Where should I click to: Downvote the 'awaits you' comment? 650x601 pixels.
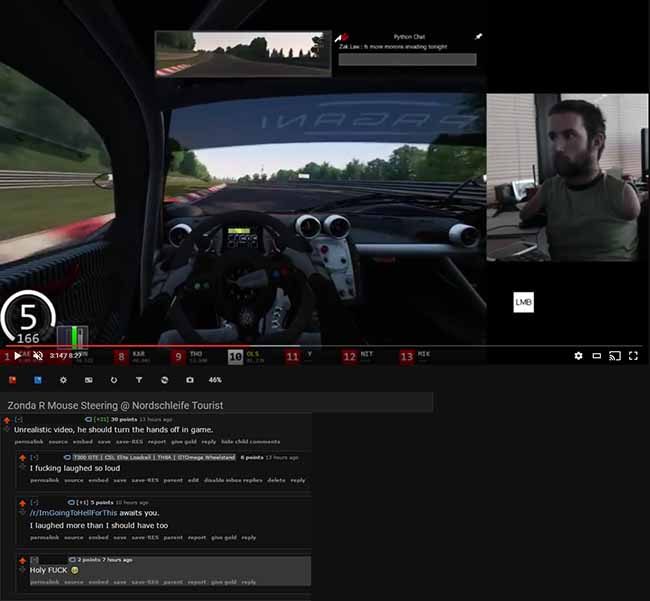(x=22, y=513)
